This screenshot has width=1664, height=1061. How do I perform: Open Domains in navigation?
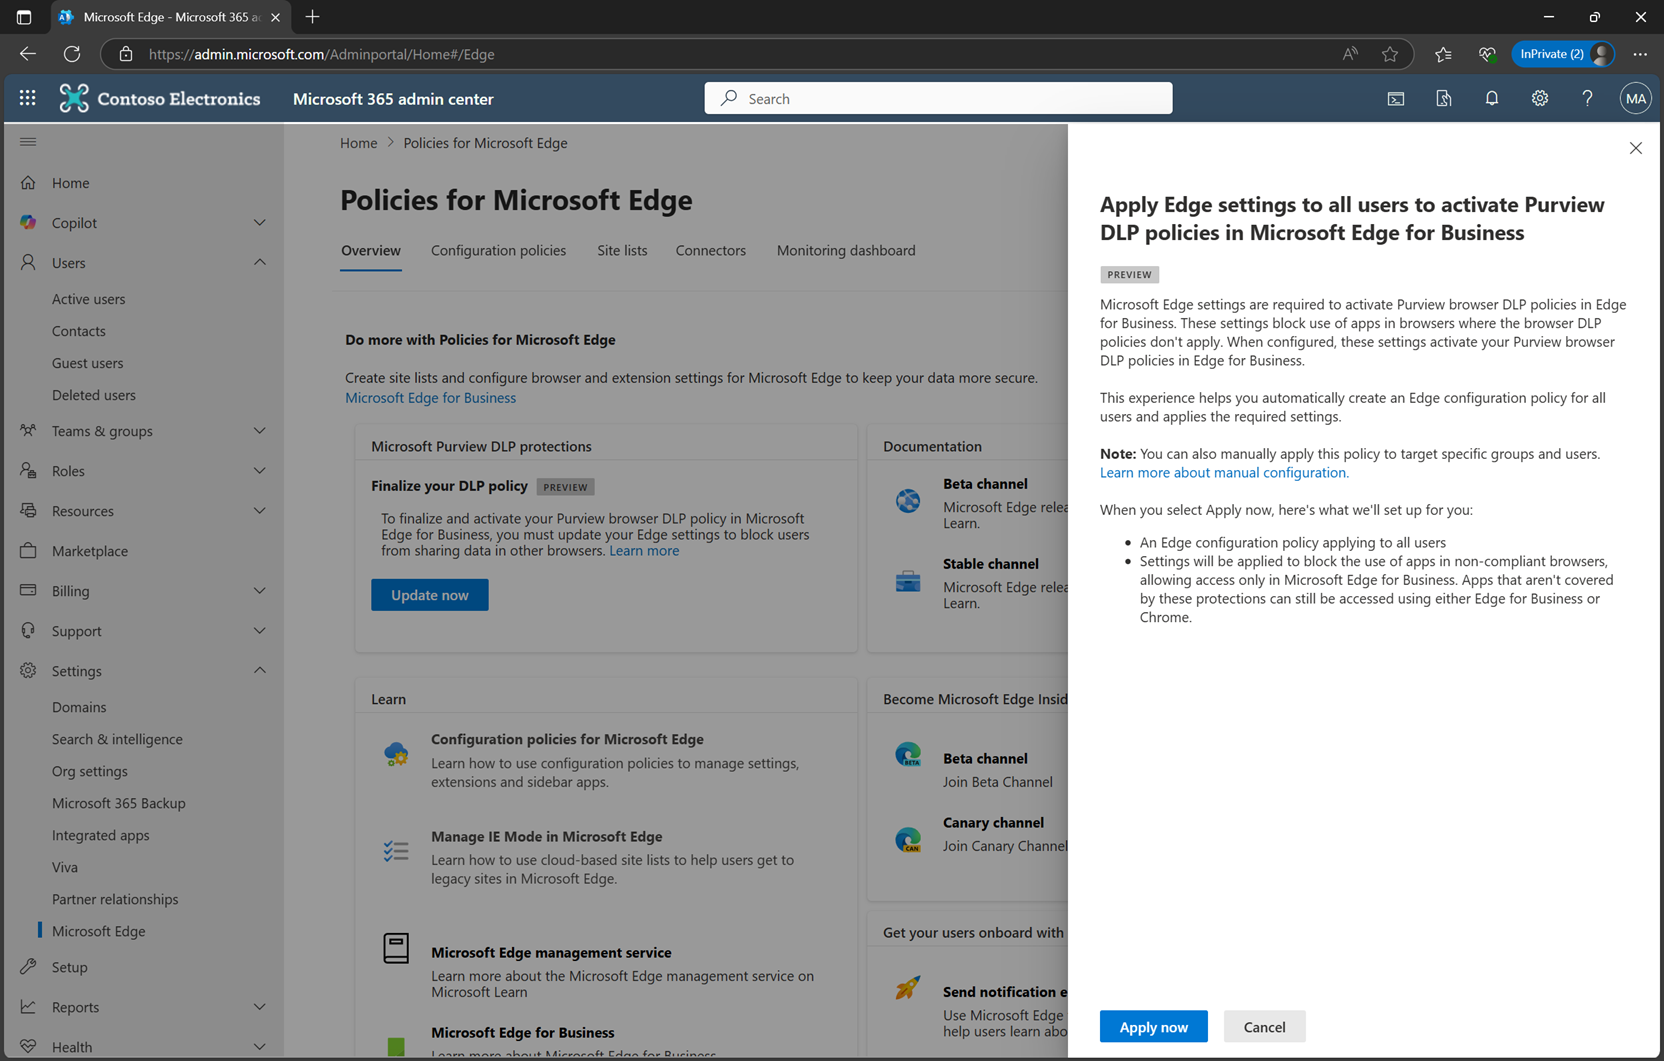[79, 707]
